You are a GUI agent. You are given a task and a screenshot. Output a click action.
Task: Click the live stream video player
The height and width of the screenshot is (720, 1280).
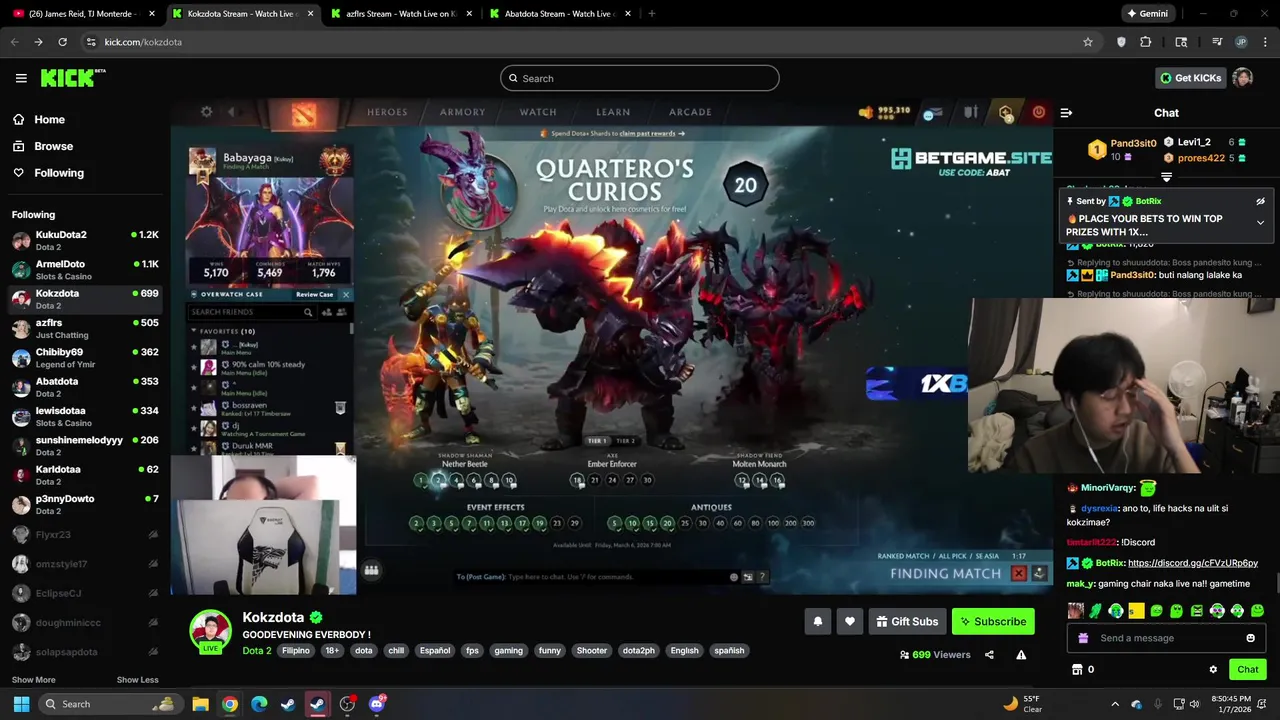[611, 346]
